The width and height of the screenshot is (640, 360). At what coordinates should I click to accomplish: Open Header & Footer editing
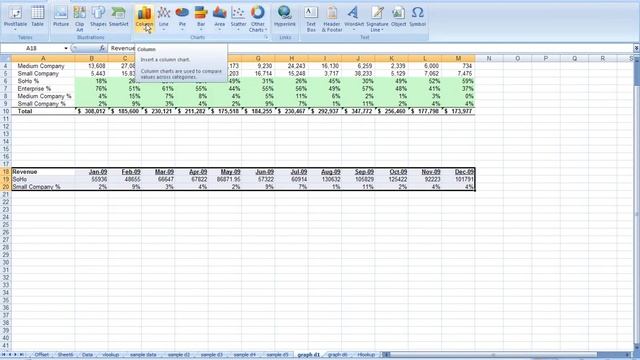pos(332,18)
